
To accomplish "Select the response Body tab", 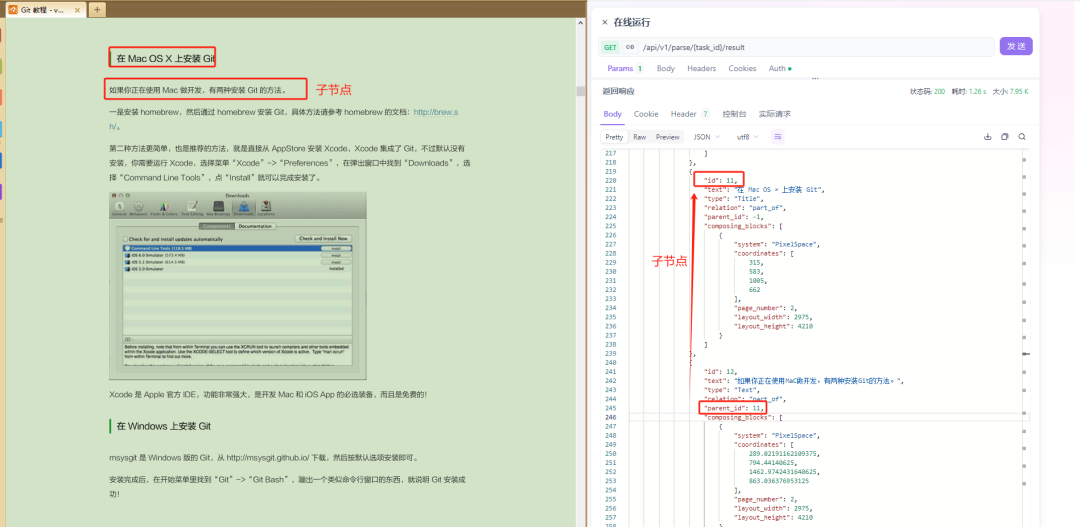I will pos(612,114).
